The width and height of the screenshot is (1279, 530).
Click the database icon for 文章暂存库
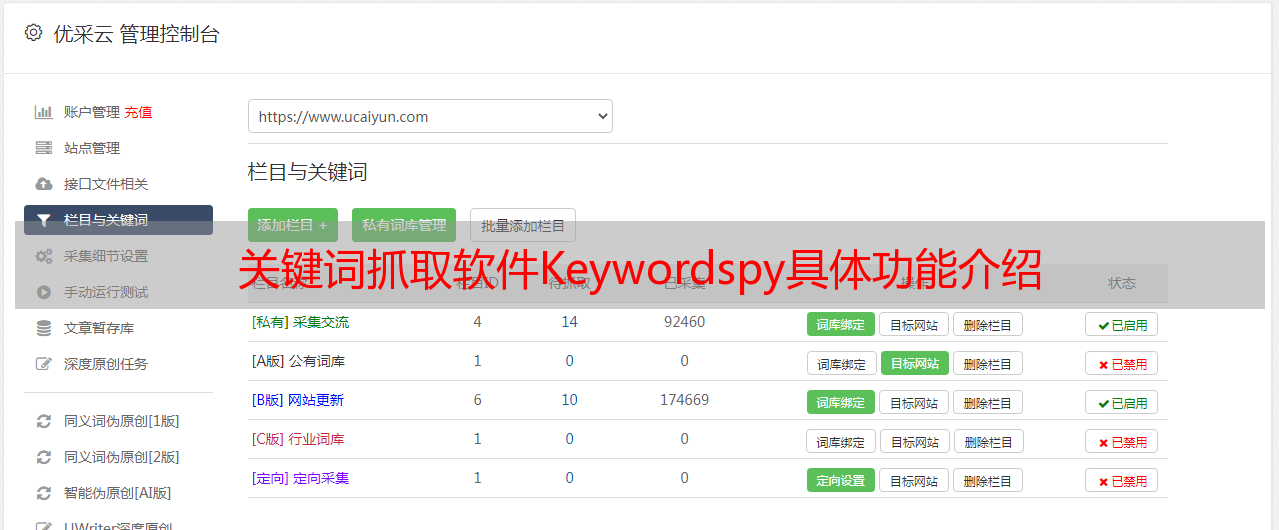44,328
